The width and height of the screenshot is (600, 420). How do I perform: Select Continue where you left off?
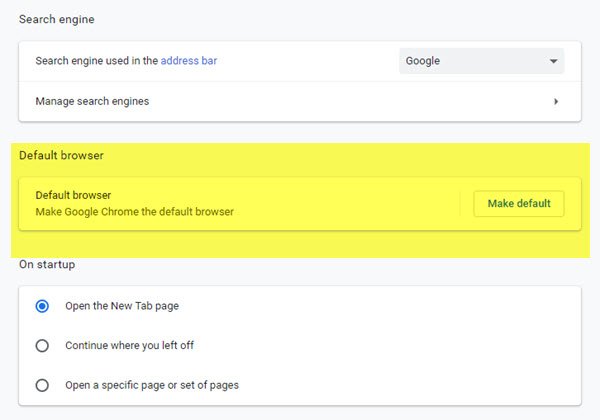[x=42, y=346]
